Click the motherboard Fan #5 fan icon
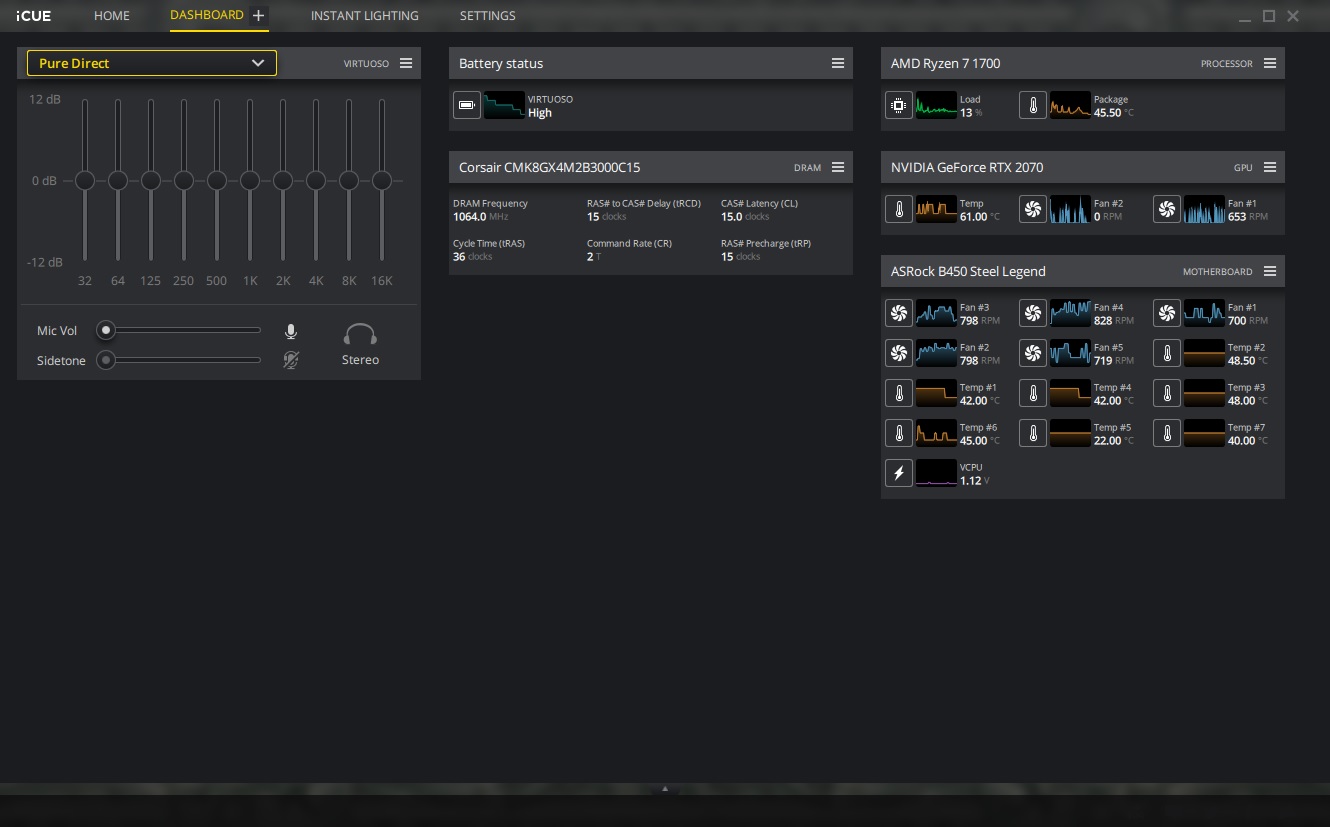1330x827 pixels. point(1032,353)
